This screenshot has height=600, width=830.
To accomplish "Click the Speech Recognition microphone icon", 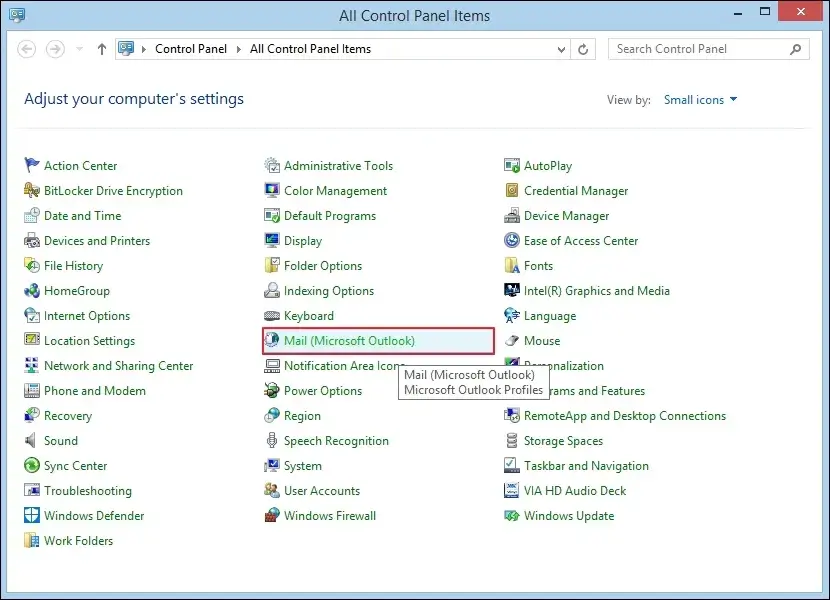I will 272,440.
